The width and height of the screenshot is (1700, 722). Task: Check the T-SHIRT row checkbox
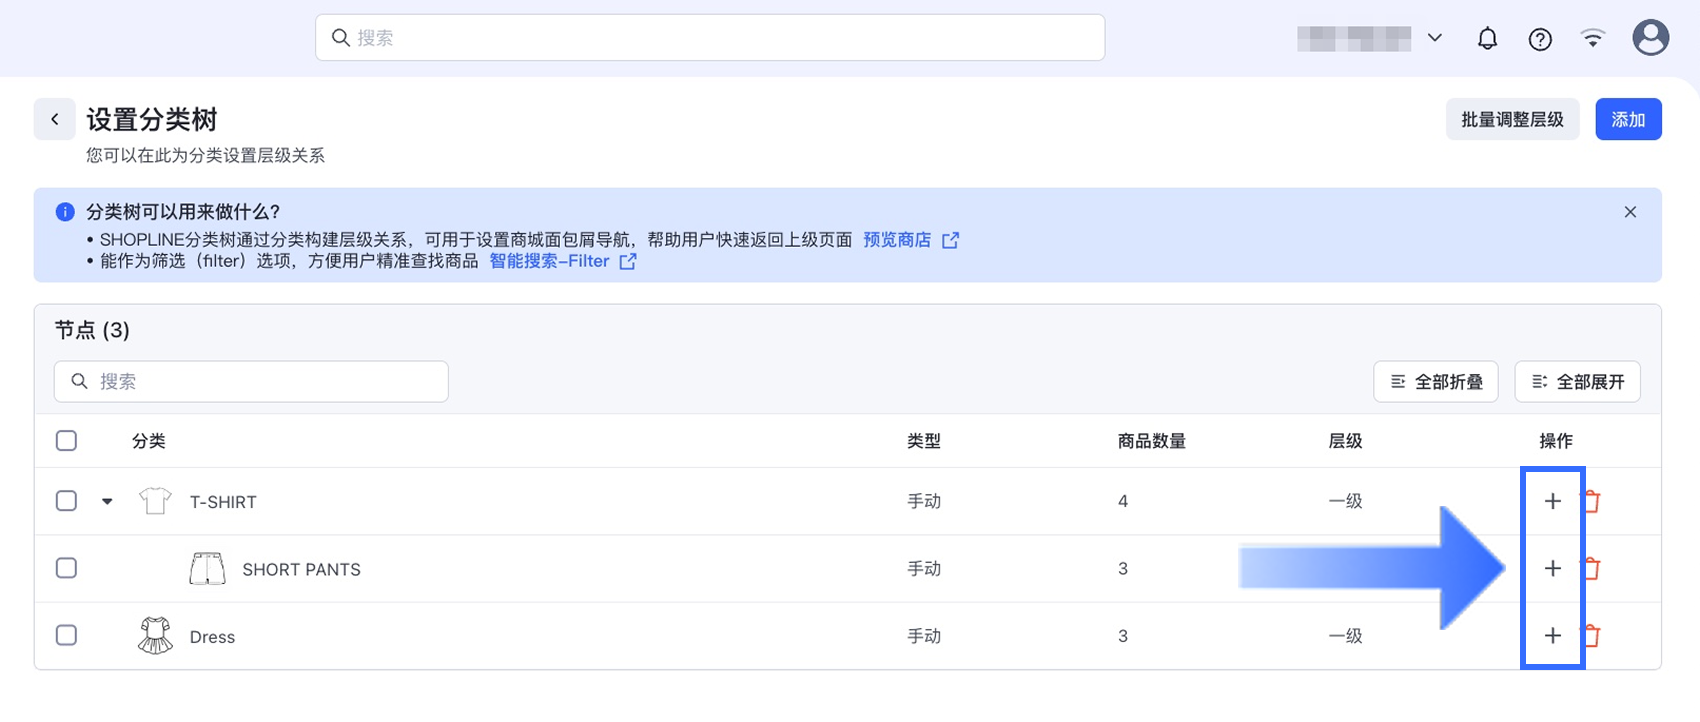(66, 501)
